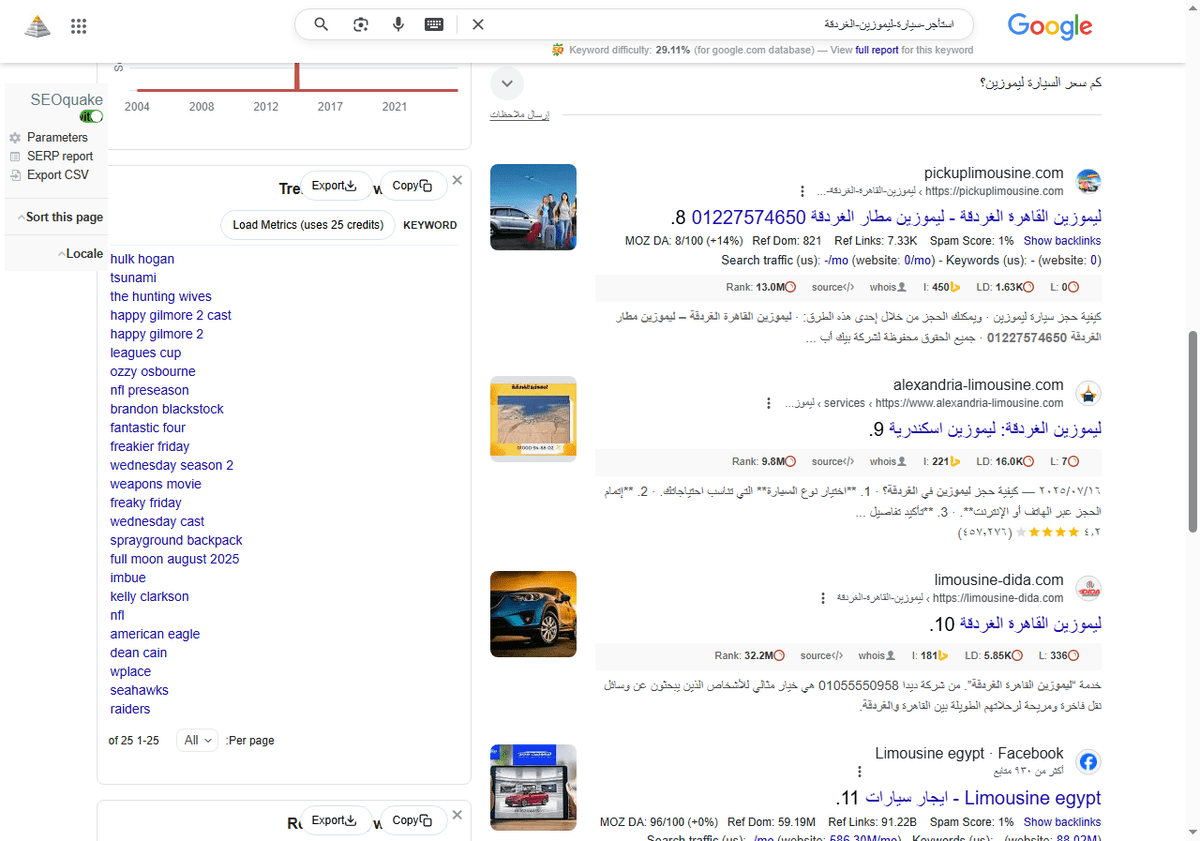Open the All per-page dropdown
The image size is (1200, 841).
[196, 740]
